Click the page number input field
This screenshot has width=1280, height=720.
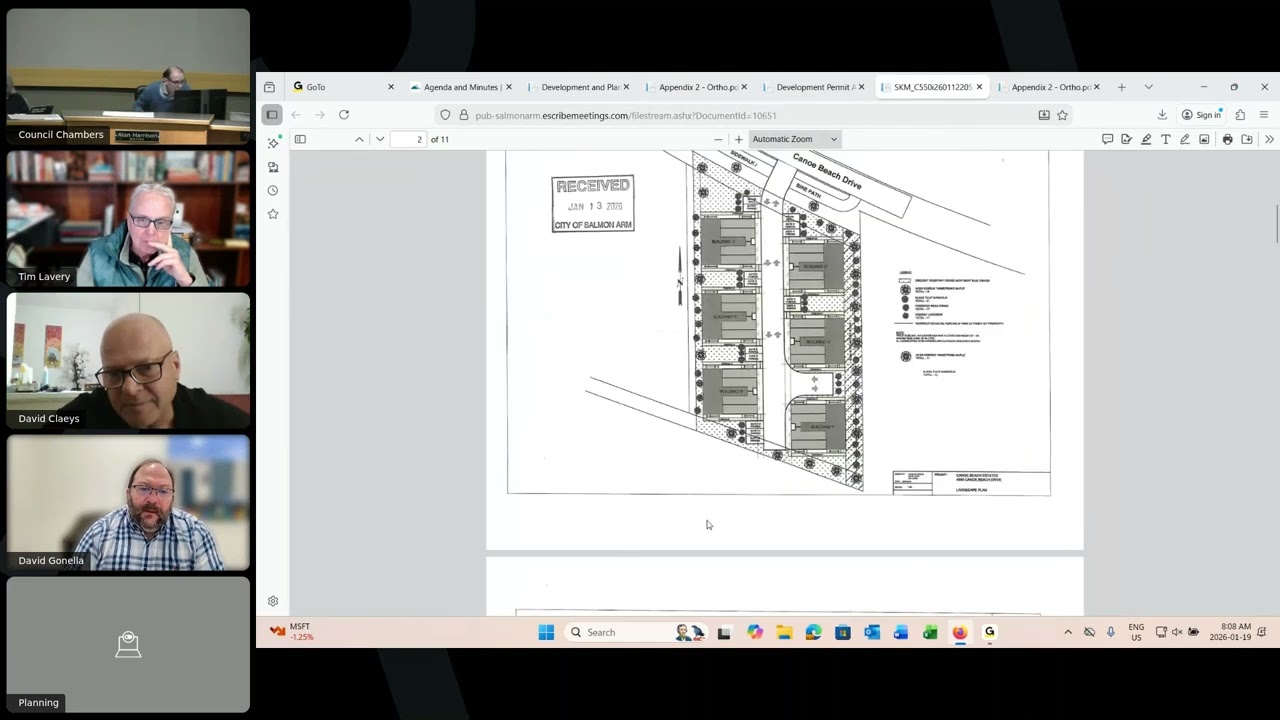408,139
